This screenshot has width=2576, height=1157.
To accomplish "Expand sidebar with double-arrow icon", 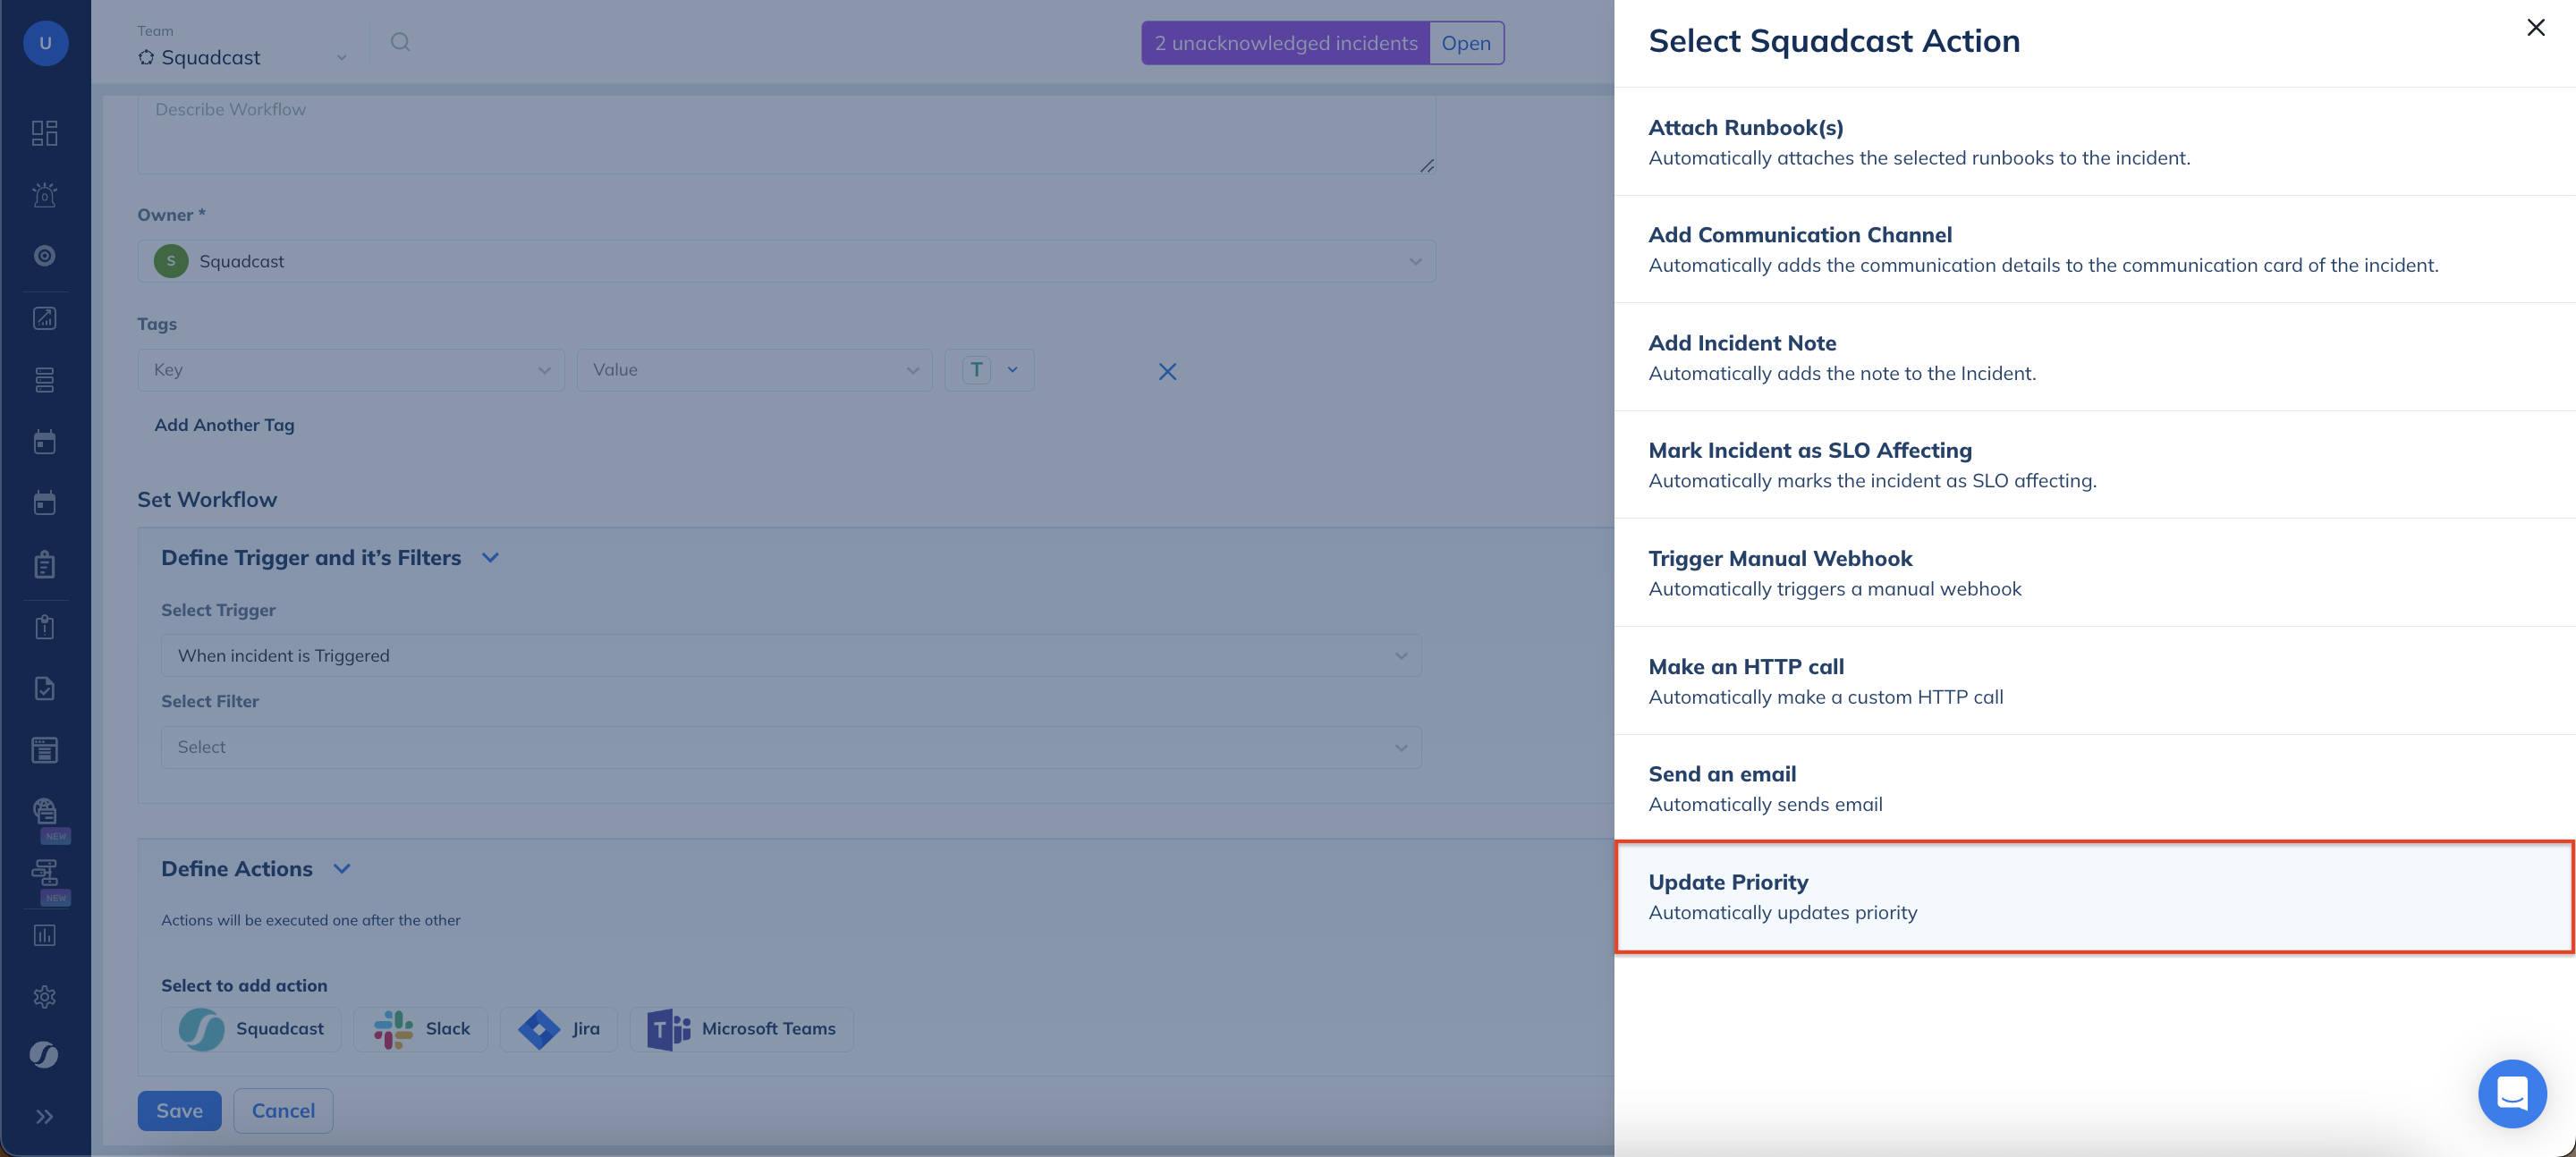I will click(x=45, y=1116).
